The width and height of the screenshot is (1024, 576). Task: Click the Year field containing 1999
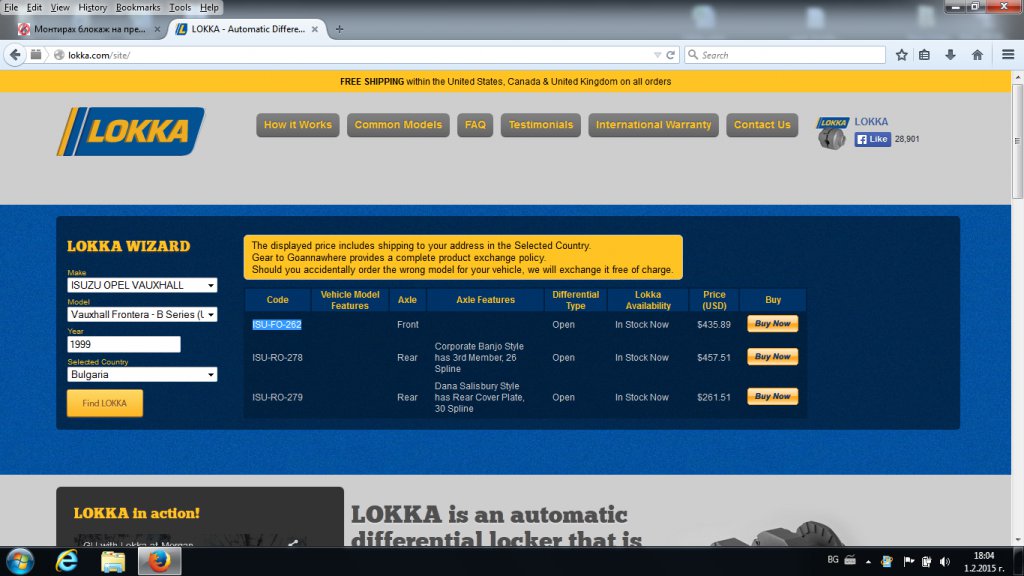(x=124, y=344)
